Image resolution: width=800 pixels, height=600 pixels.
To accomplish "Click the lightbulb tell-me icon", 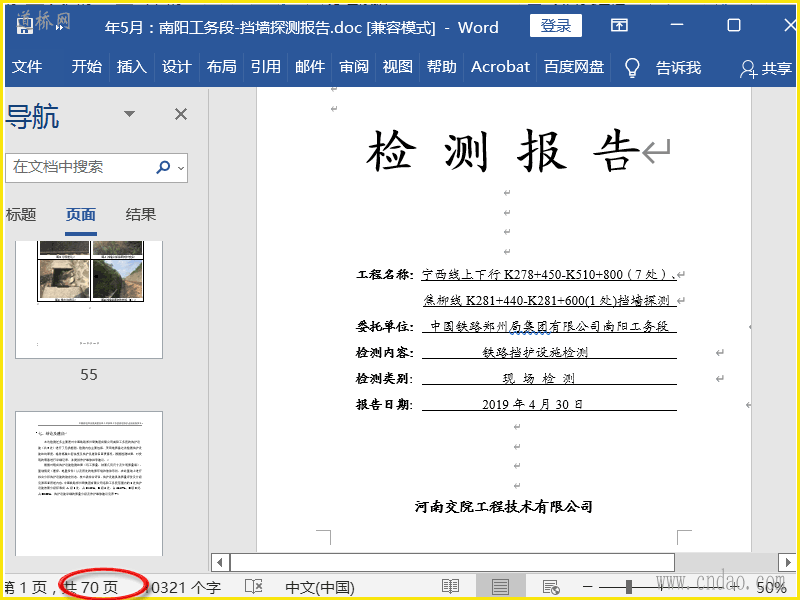I will (x=632, y=67).
